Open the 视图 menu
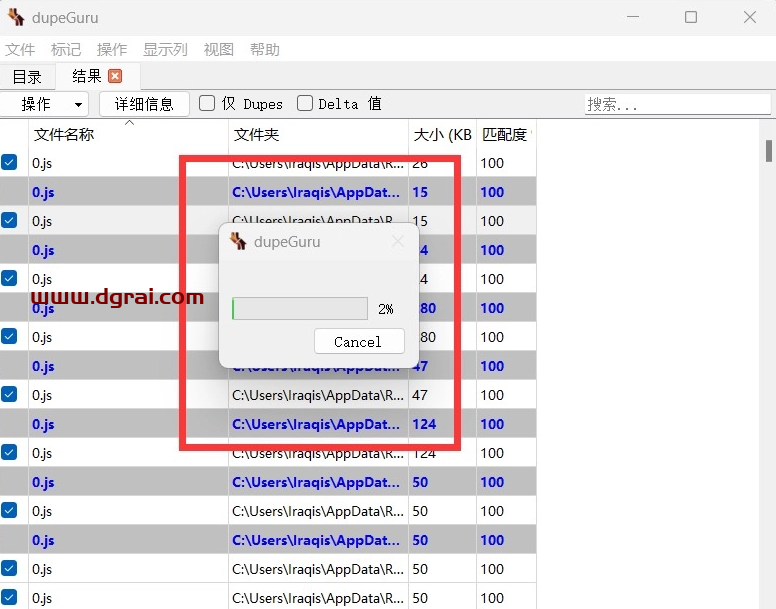This screenshot has width=776, height=609. point(219,49)
